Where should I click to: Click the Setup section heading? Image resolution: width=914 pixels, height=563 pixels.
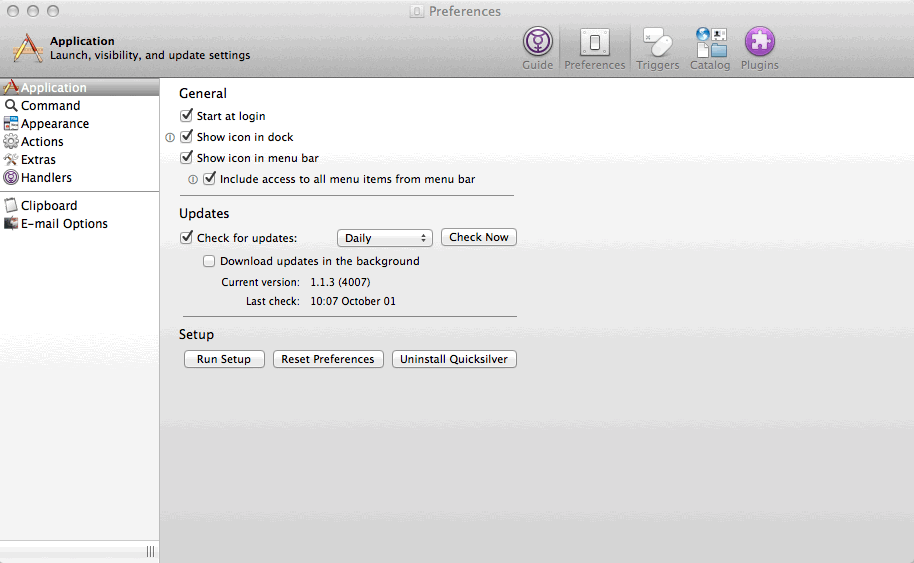[196, 335]
